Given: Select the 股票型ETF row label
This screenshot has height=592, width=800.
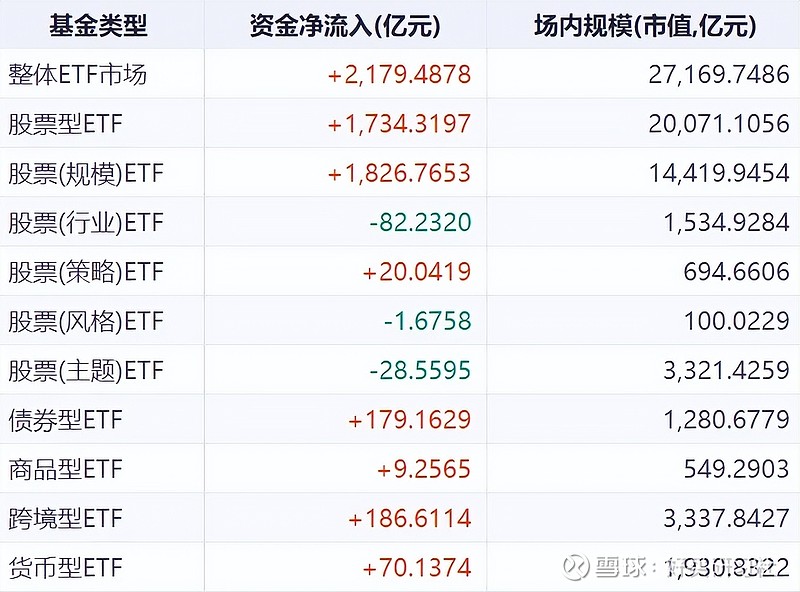Looking at the screenshot, I should coord(64,124).
